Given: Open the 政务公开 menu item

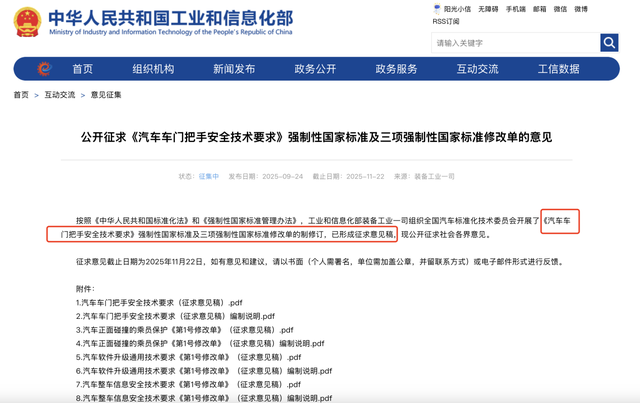Looking at the screenshot, I should click(316, 69).
